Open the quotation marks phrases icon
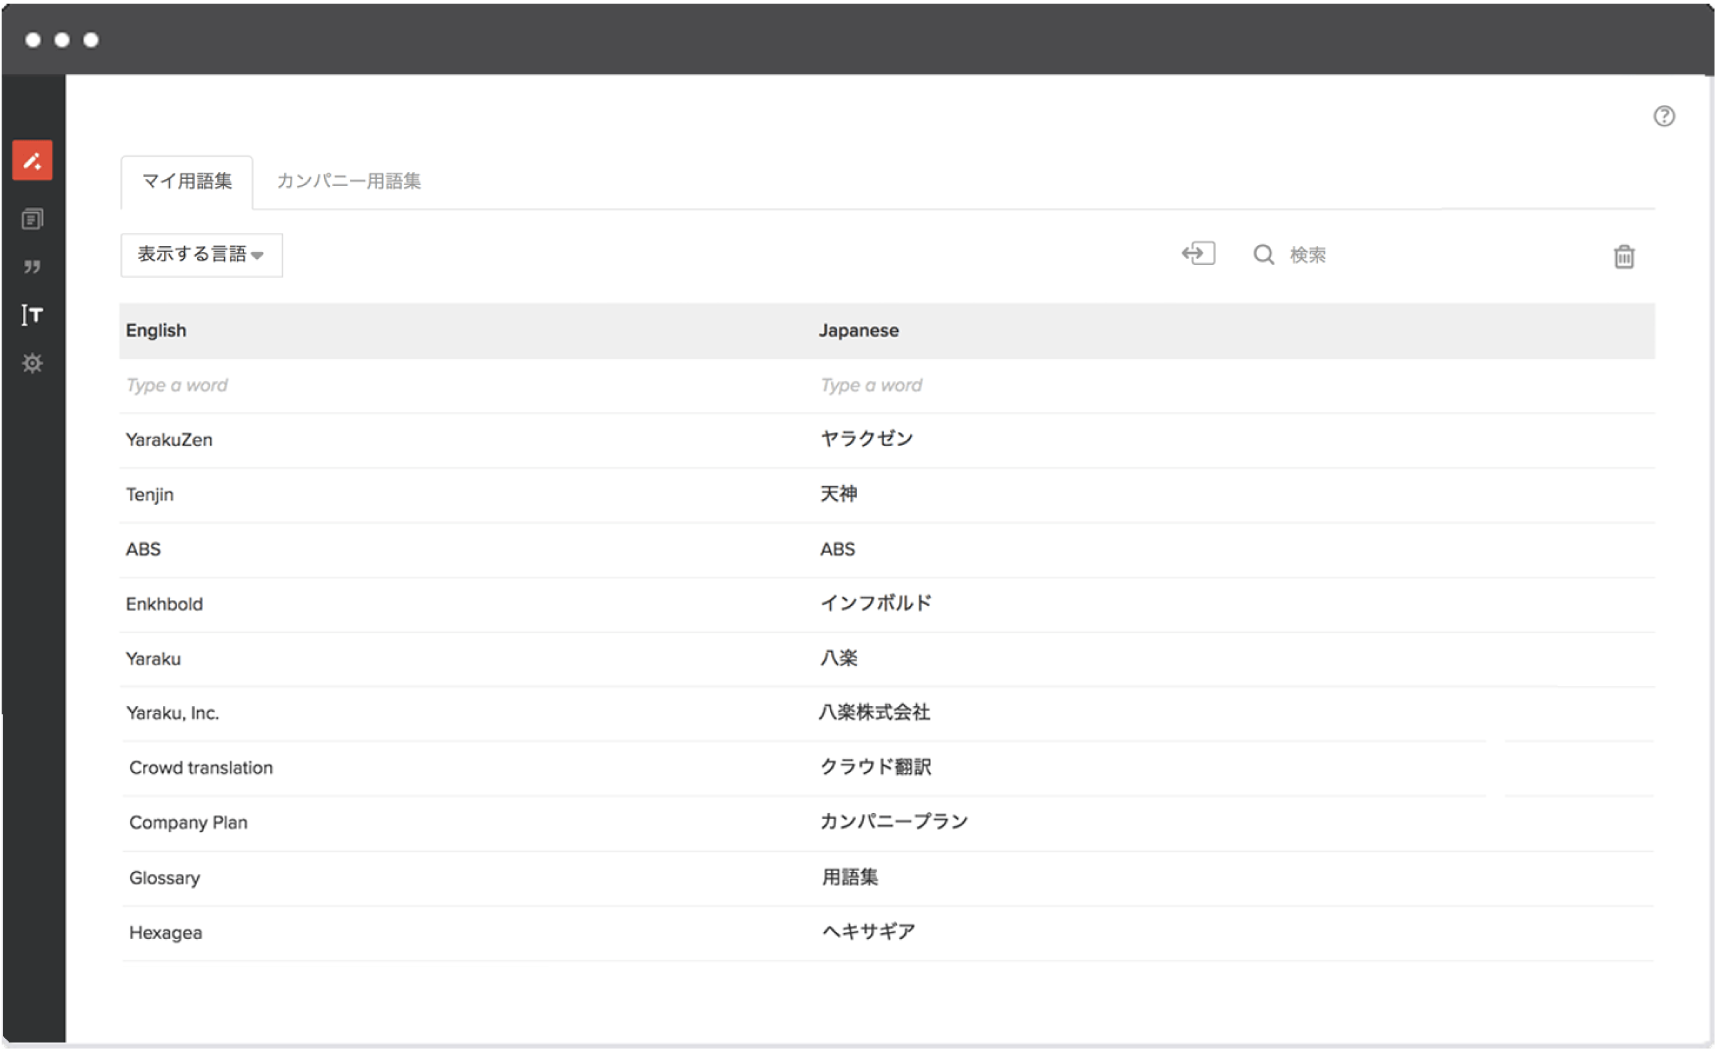The image size is (1721, 1049). coord(32,267)
